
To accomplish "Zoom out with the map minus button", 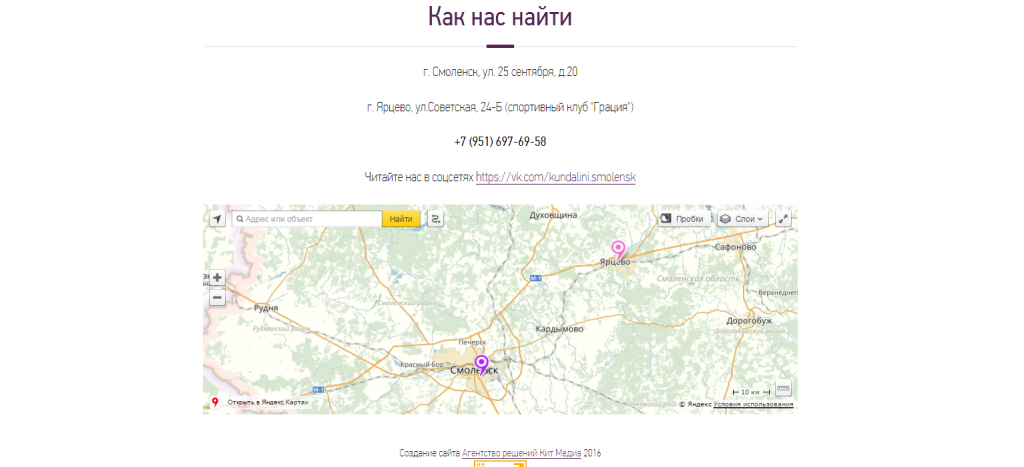I will (217, 298).
